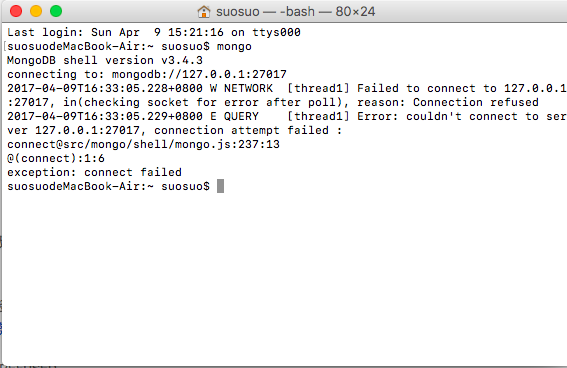This screenshot has width=567, height=368.
Task: Place cursor at the gray block cursor
Action: (220, 186)
